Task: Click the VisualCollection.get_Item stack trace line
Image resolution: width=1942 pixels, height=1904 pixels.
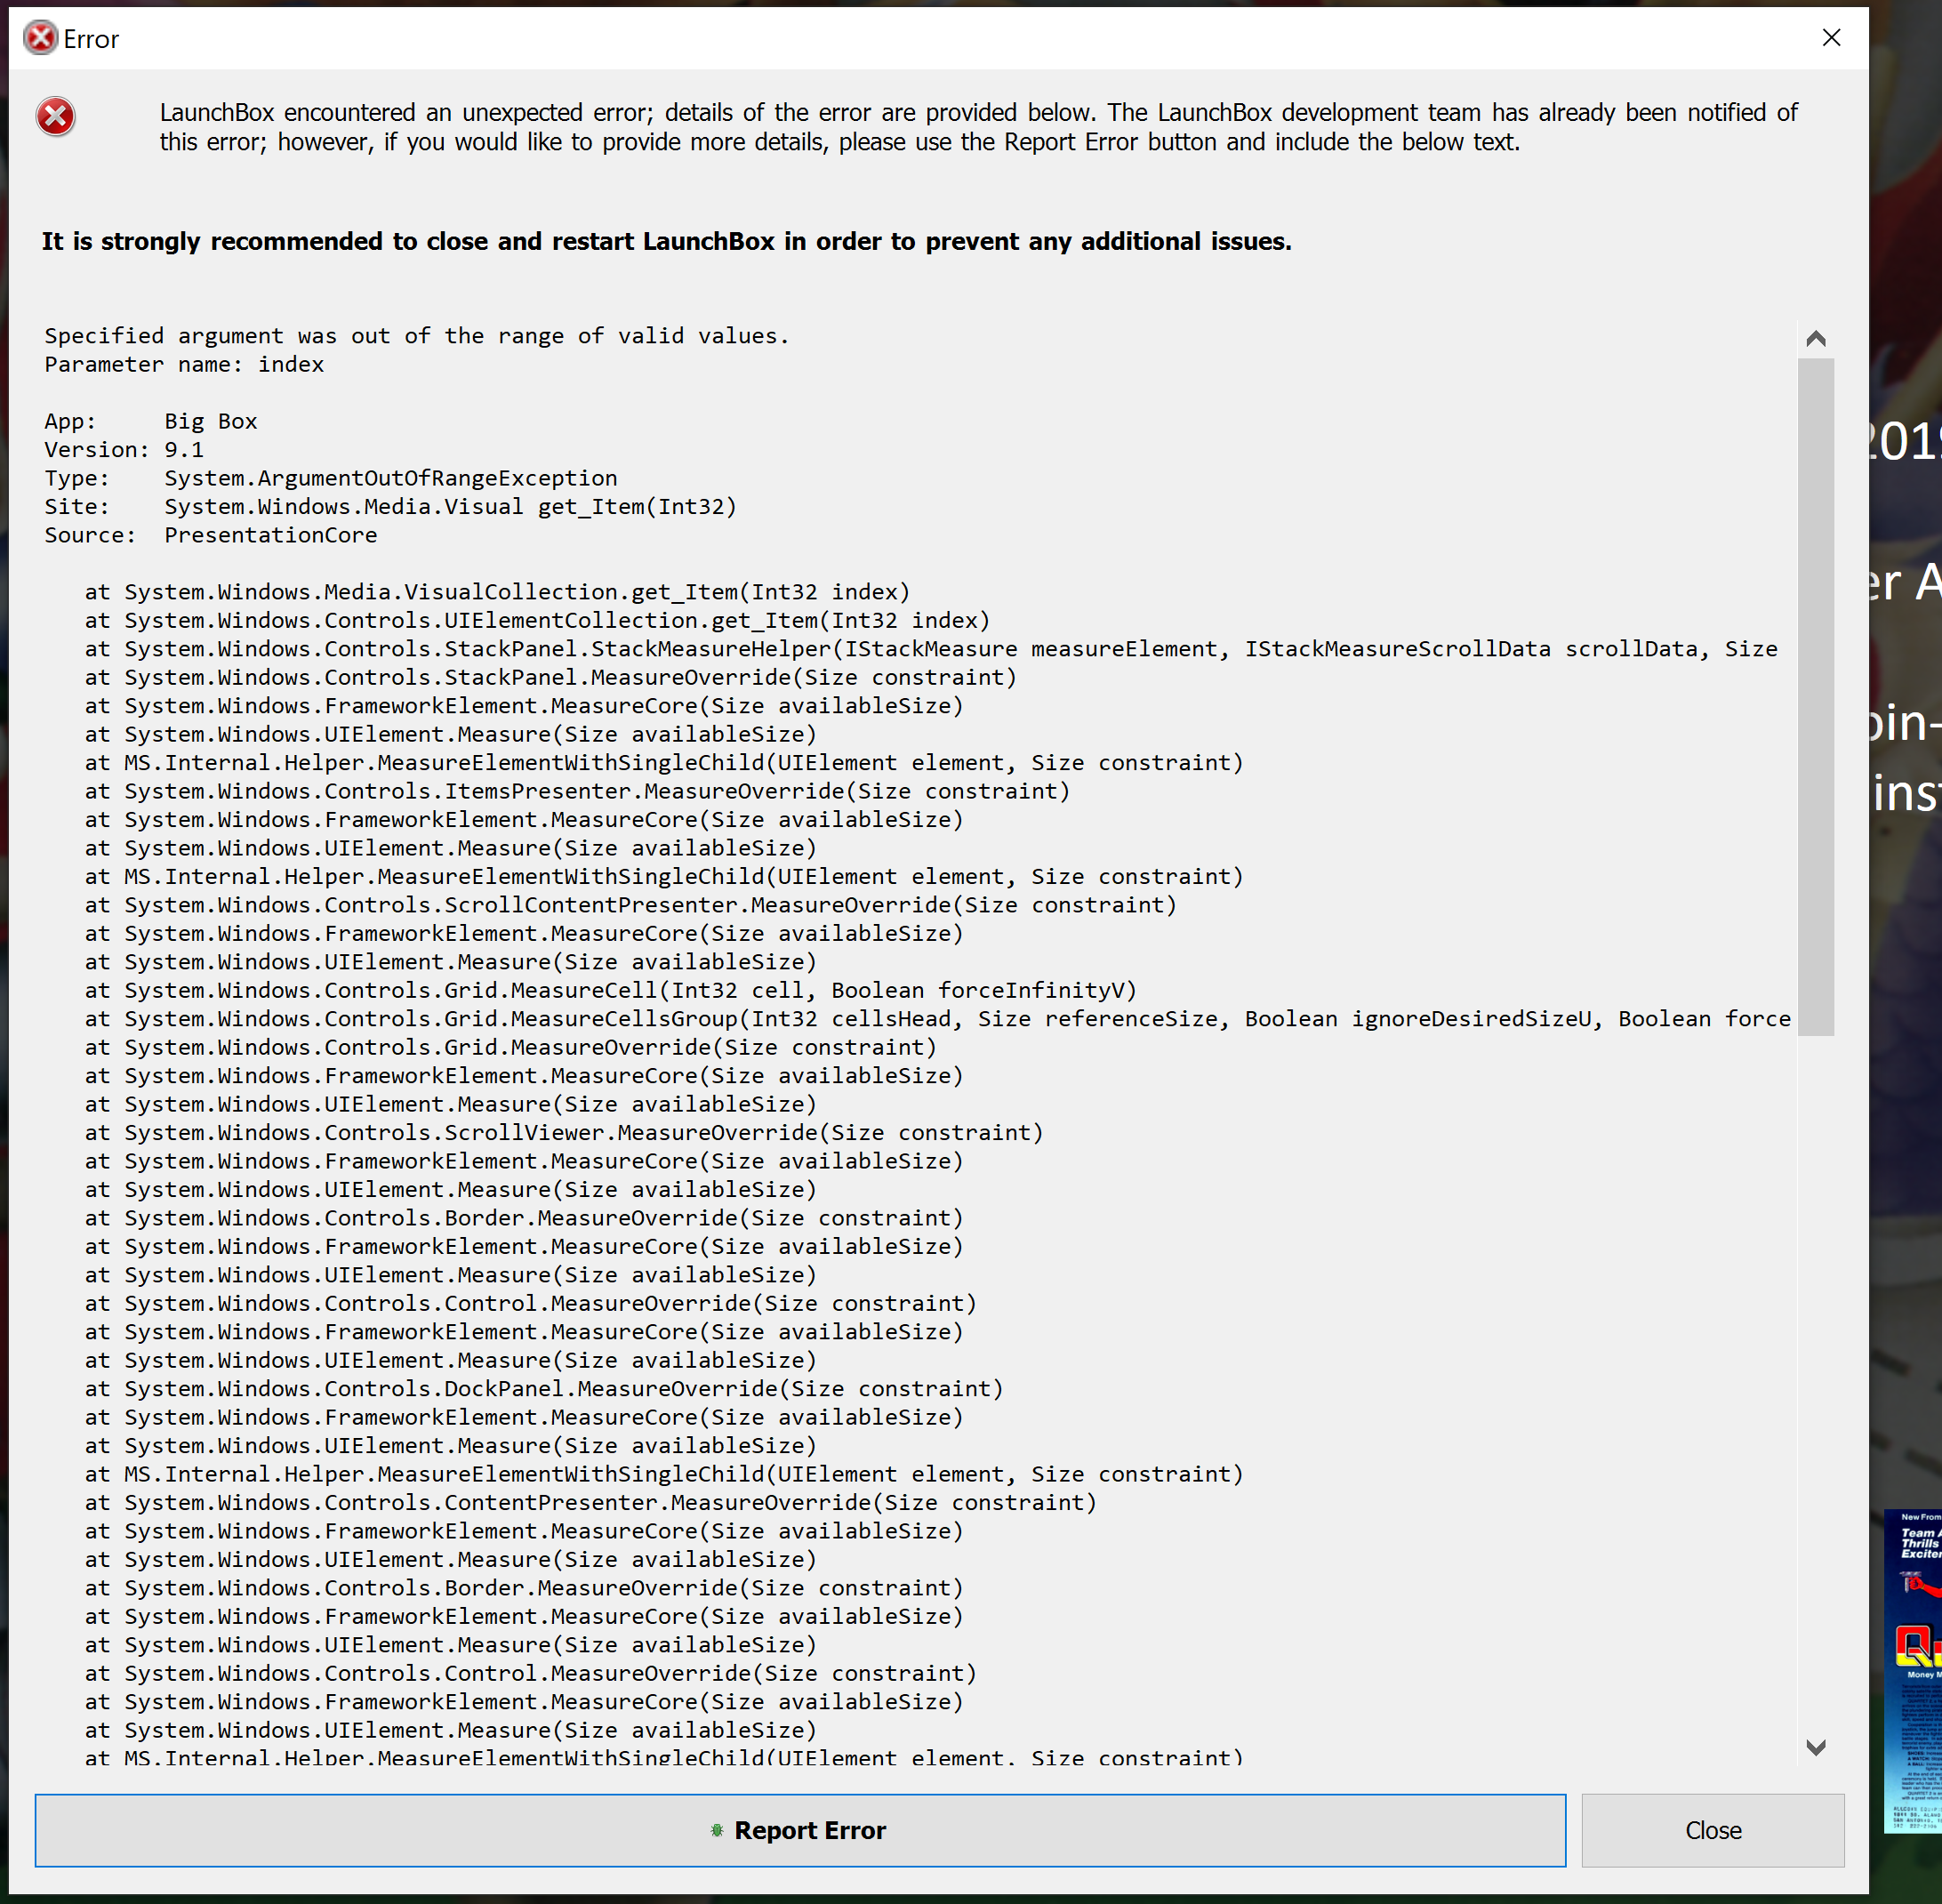Action: (x=497, y=592)
